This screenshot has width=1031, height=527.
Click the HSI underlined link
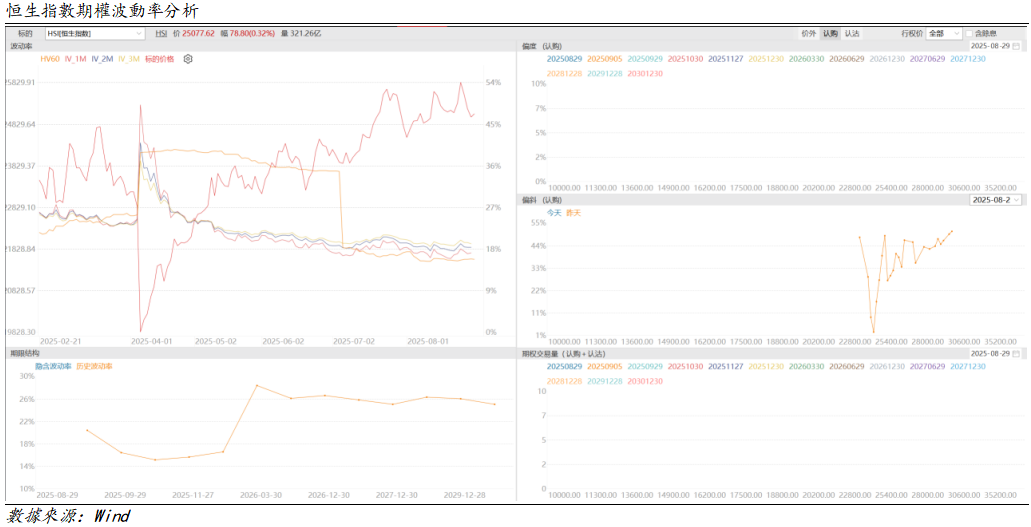pos(162,33)
